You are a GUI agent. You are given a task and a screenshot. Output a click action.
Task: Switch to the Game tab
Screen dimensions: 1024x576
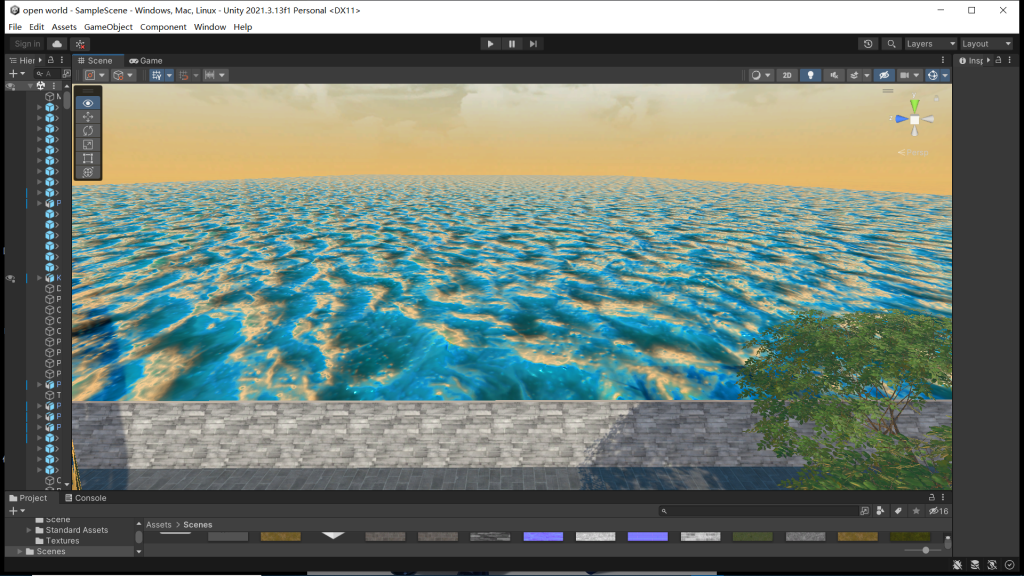(146, 61)
